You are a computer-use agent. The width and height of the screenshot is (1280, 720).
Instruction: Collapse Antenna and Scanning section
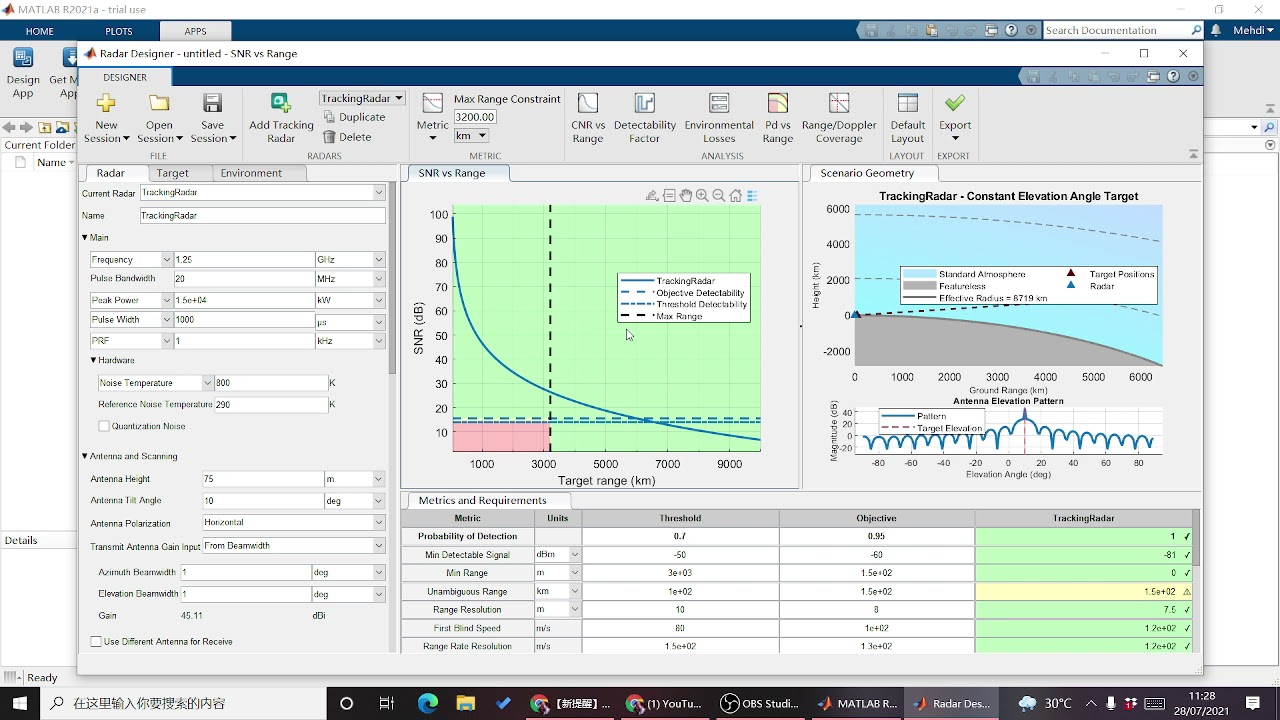85,456
